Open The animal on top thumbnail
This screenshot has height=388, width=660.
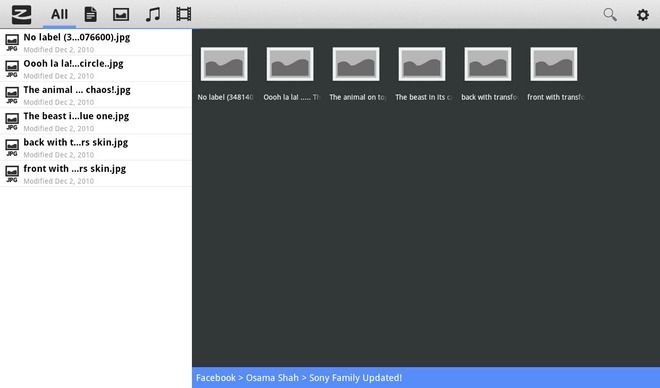click(356, 64)
